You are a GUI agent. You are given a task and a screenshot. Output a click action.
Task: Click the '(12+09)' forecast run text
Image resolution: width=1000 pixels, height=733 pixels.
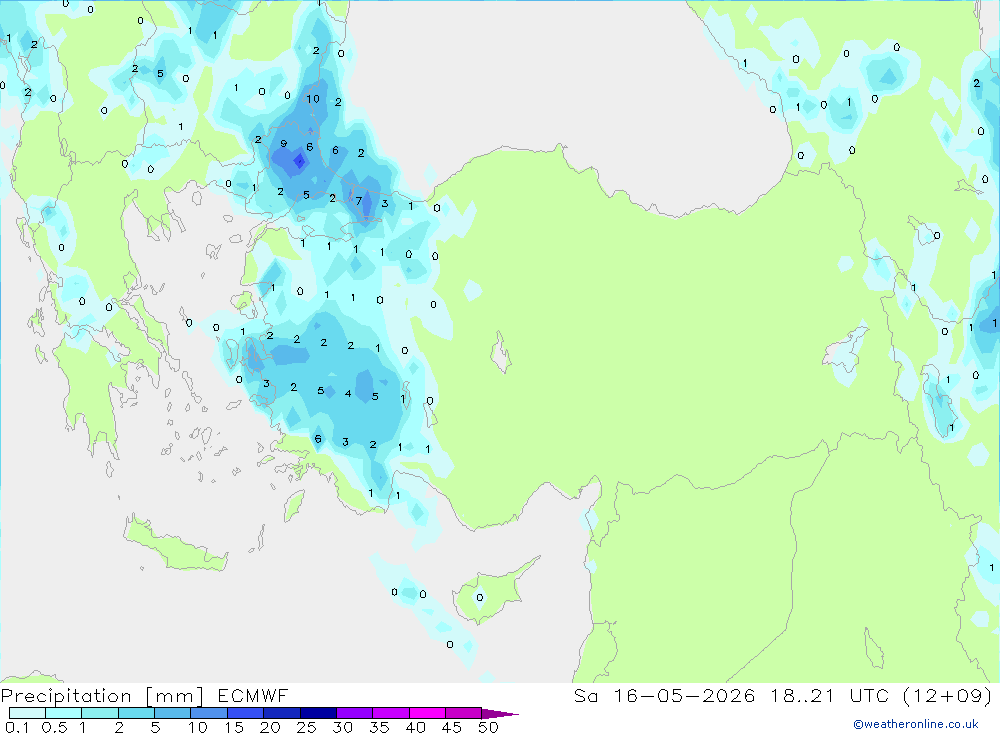click(948, 695)
